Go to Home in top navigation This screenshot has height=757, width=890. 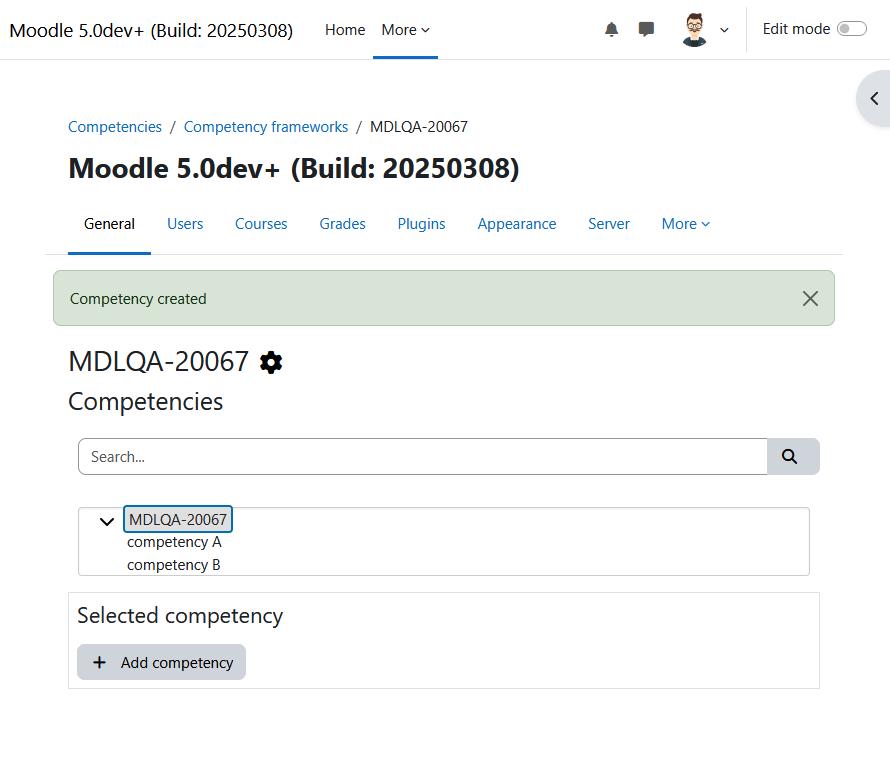(345, 30)
